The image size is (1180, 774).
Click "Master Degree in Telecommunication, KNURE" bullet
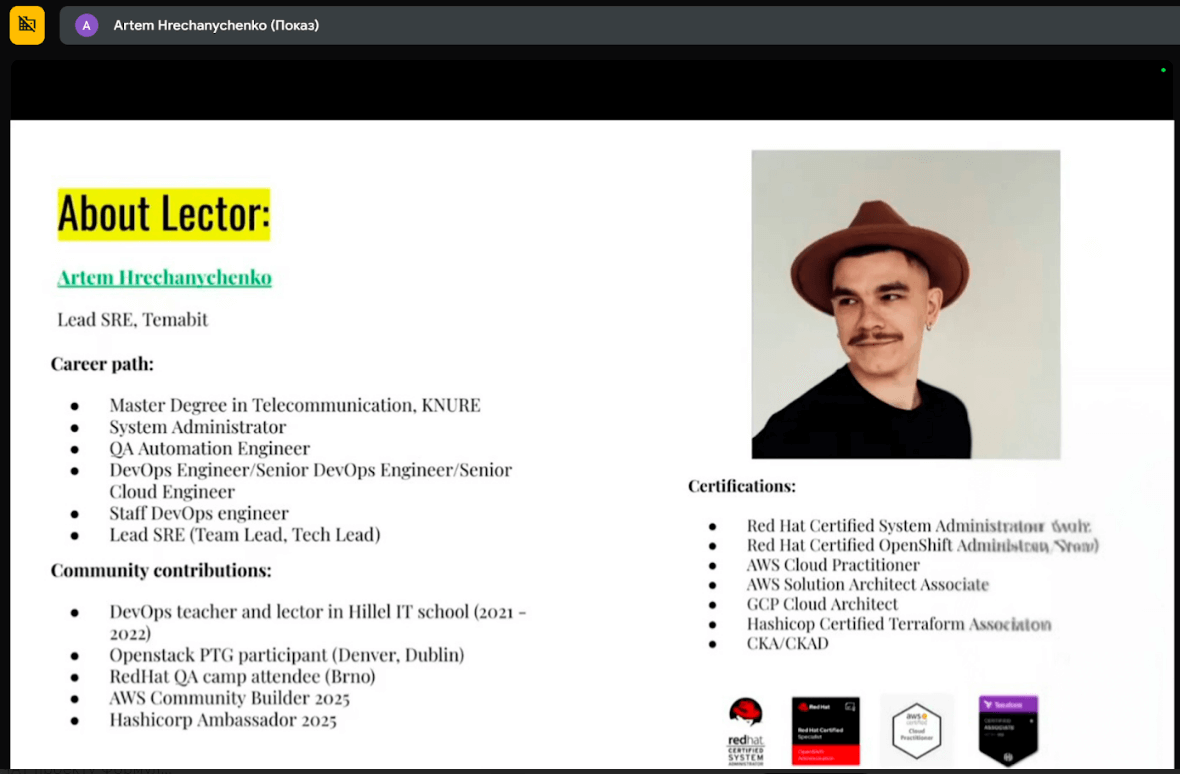click(x=295, y=405)
